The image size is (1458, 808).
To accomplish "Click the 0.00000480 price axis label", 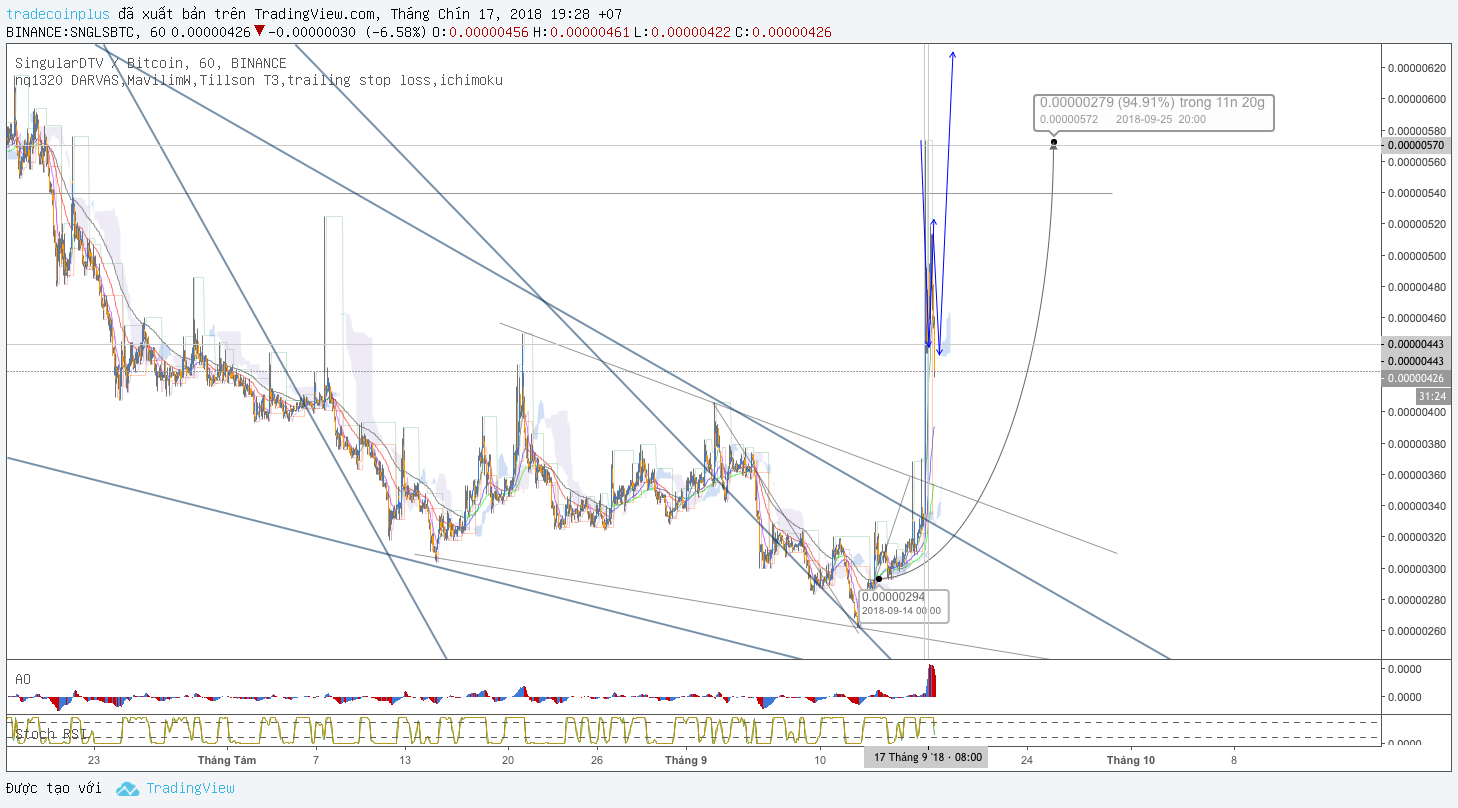I will point(1418,287).
